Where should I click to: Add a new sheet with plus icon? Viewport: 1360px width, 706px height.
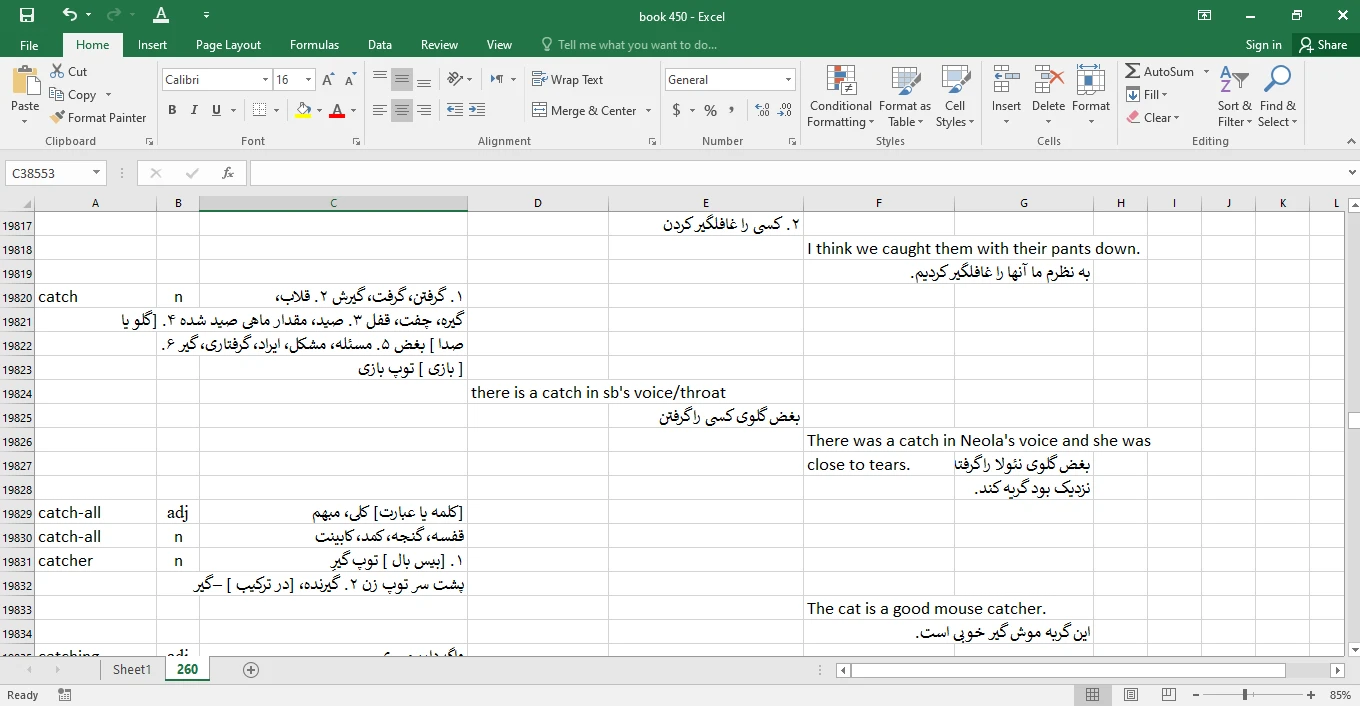[x=251, y=670]
